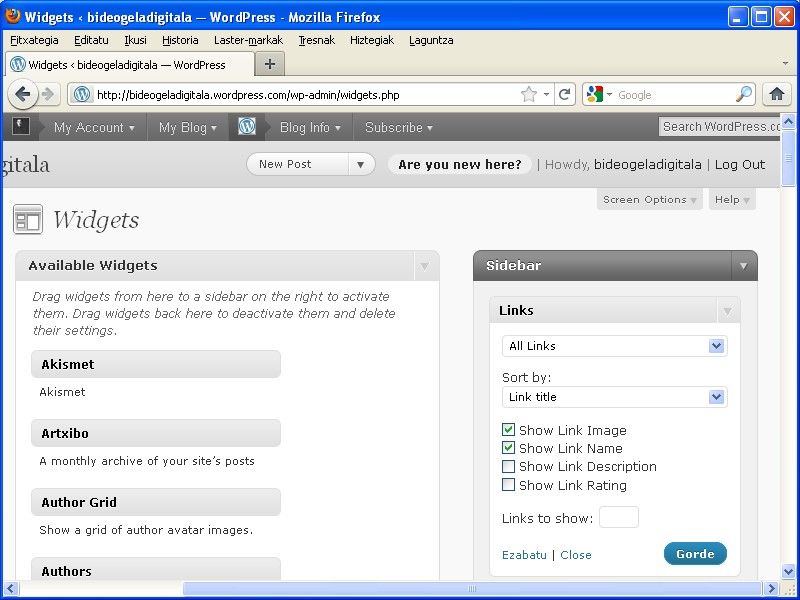Click the vertical scrollbar thumb

point(788,158)
